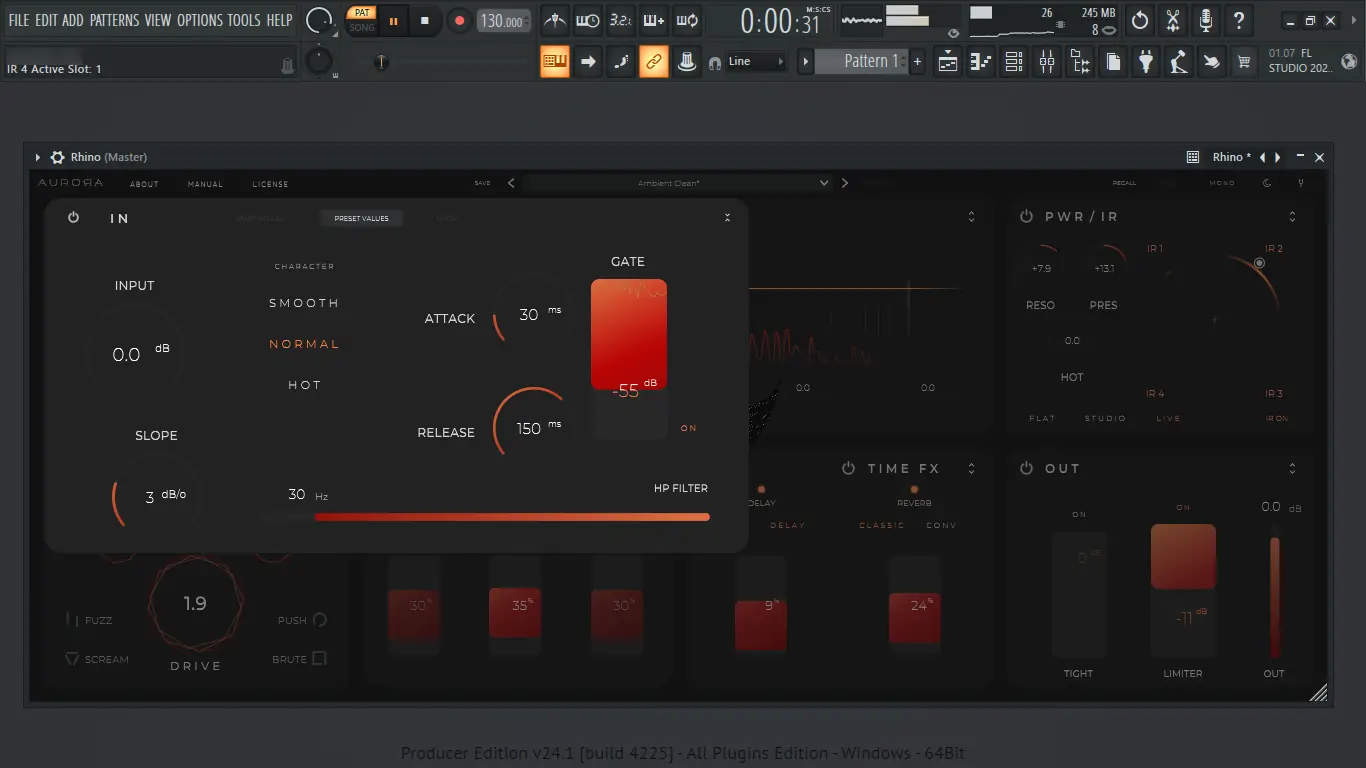Click the record button in transport
The width and height of the screenshot is (1366, 768).
(x=459, y=20)
